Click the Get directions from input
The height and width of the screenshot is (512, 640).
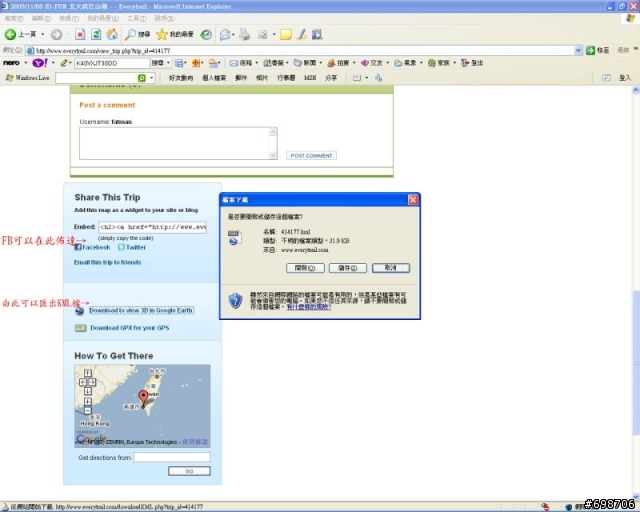pos(172,457)
